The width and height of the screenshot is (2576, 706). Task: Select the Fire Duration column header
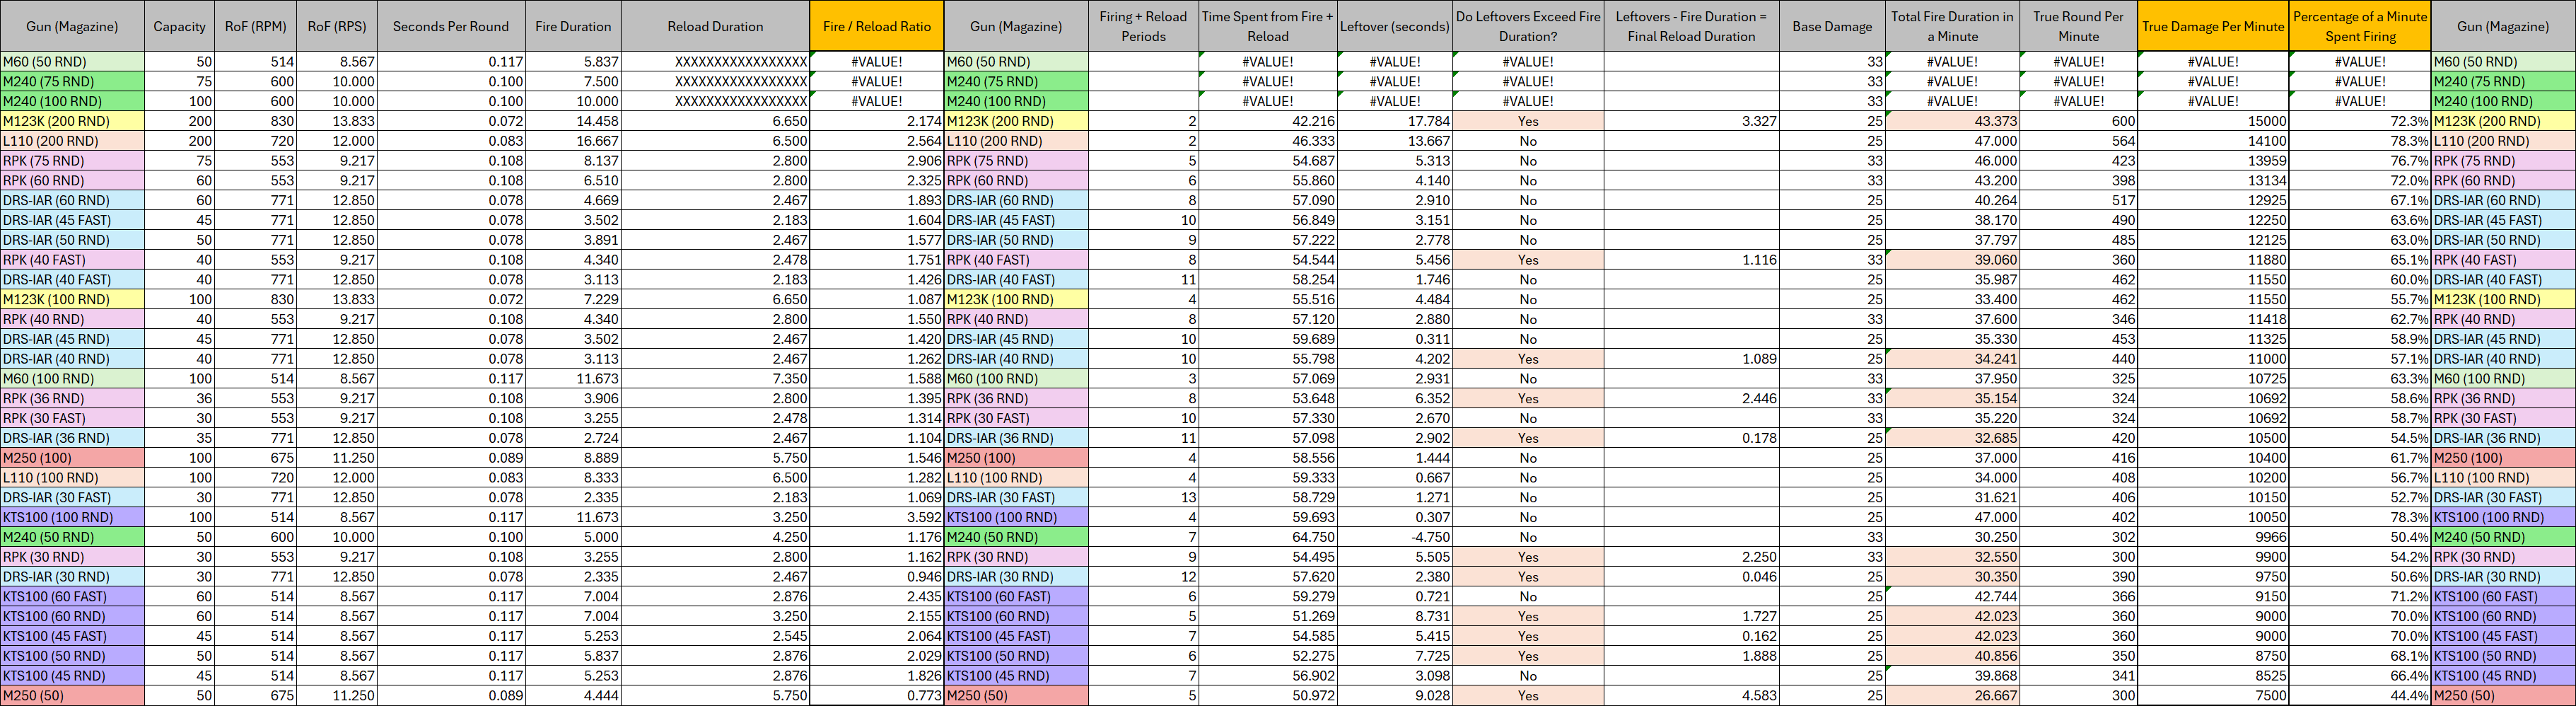[x=573, y=26]
